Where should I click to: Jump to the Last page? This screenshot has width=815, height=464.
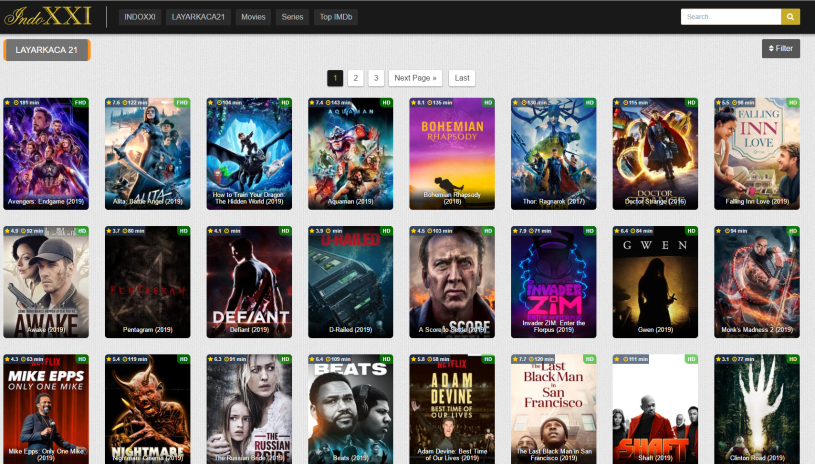pos(461,78)
